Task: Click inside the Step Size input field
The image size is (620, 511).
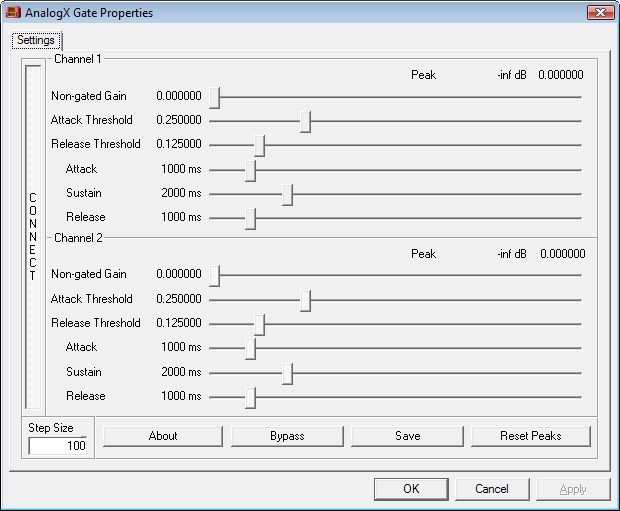Action: pyautogui.click(x=61, y=446)
